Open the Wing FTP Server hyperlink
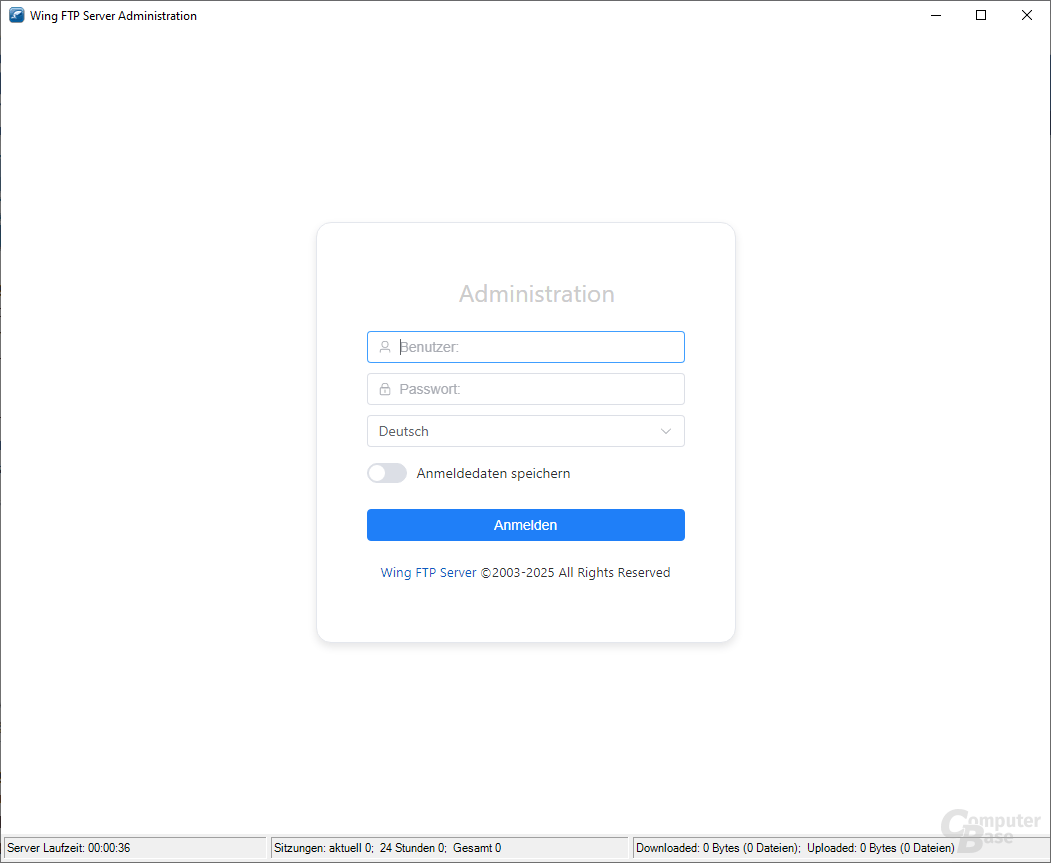The image size is (1051, 863). (x=428, y=573)
